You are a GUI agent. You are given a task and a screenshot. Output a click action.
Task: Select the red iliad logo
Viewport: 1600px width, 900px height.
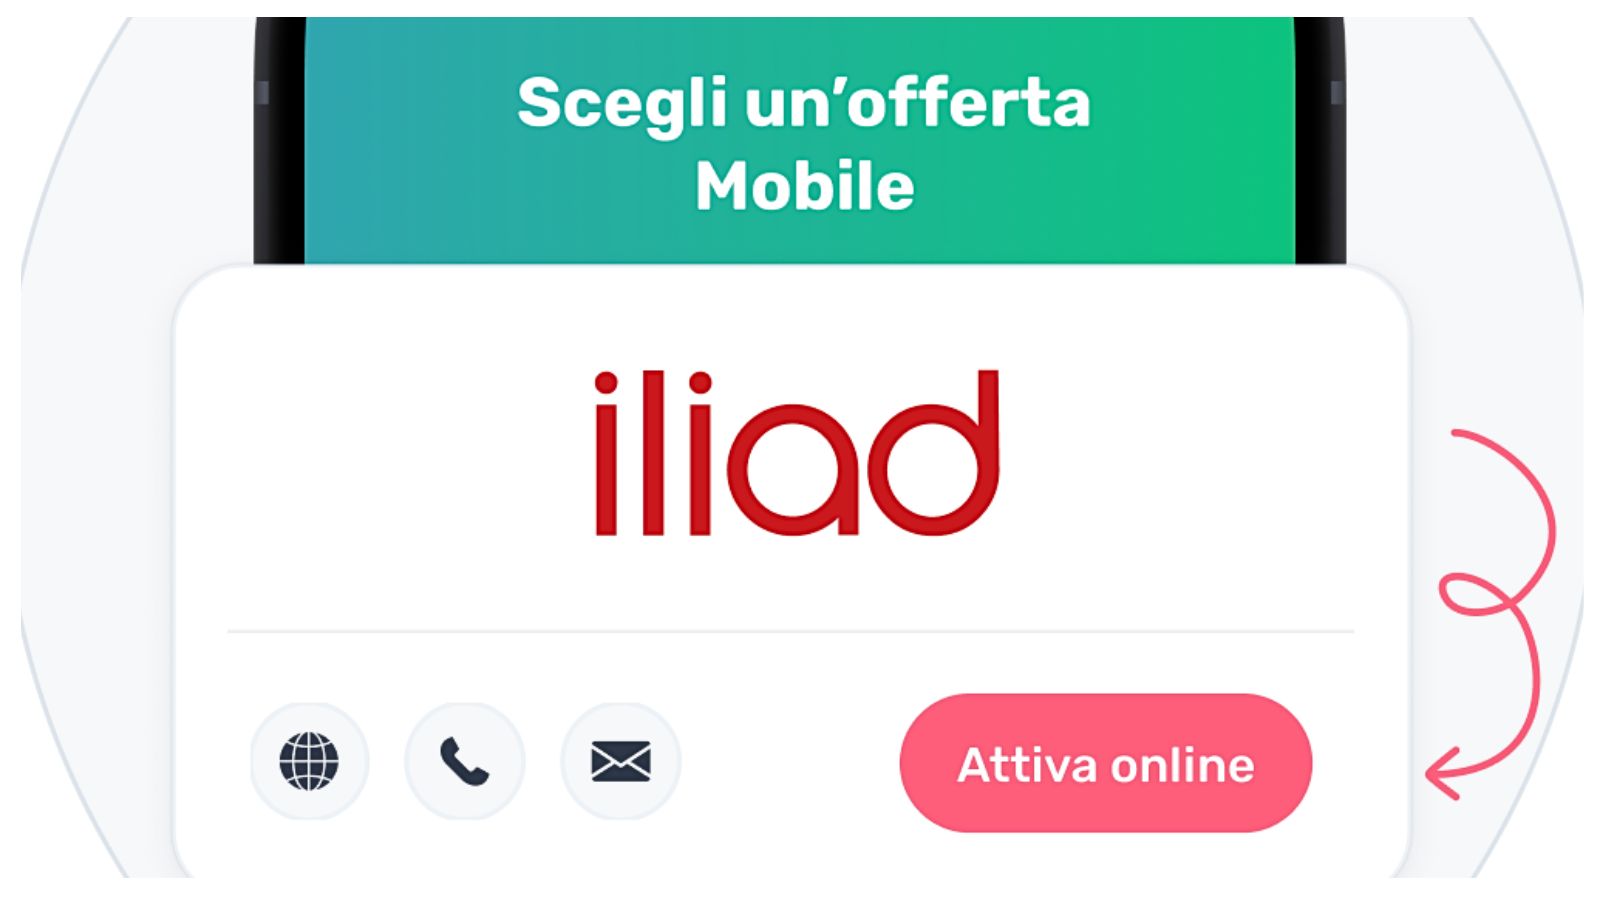(x=797, y=453)
